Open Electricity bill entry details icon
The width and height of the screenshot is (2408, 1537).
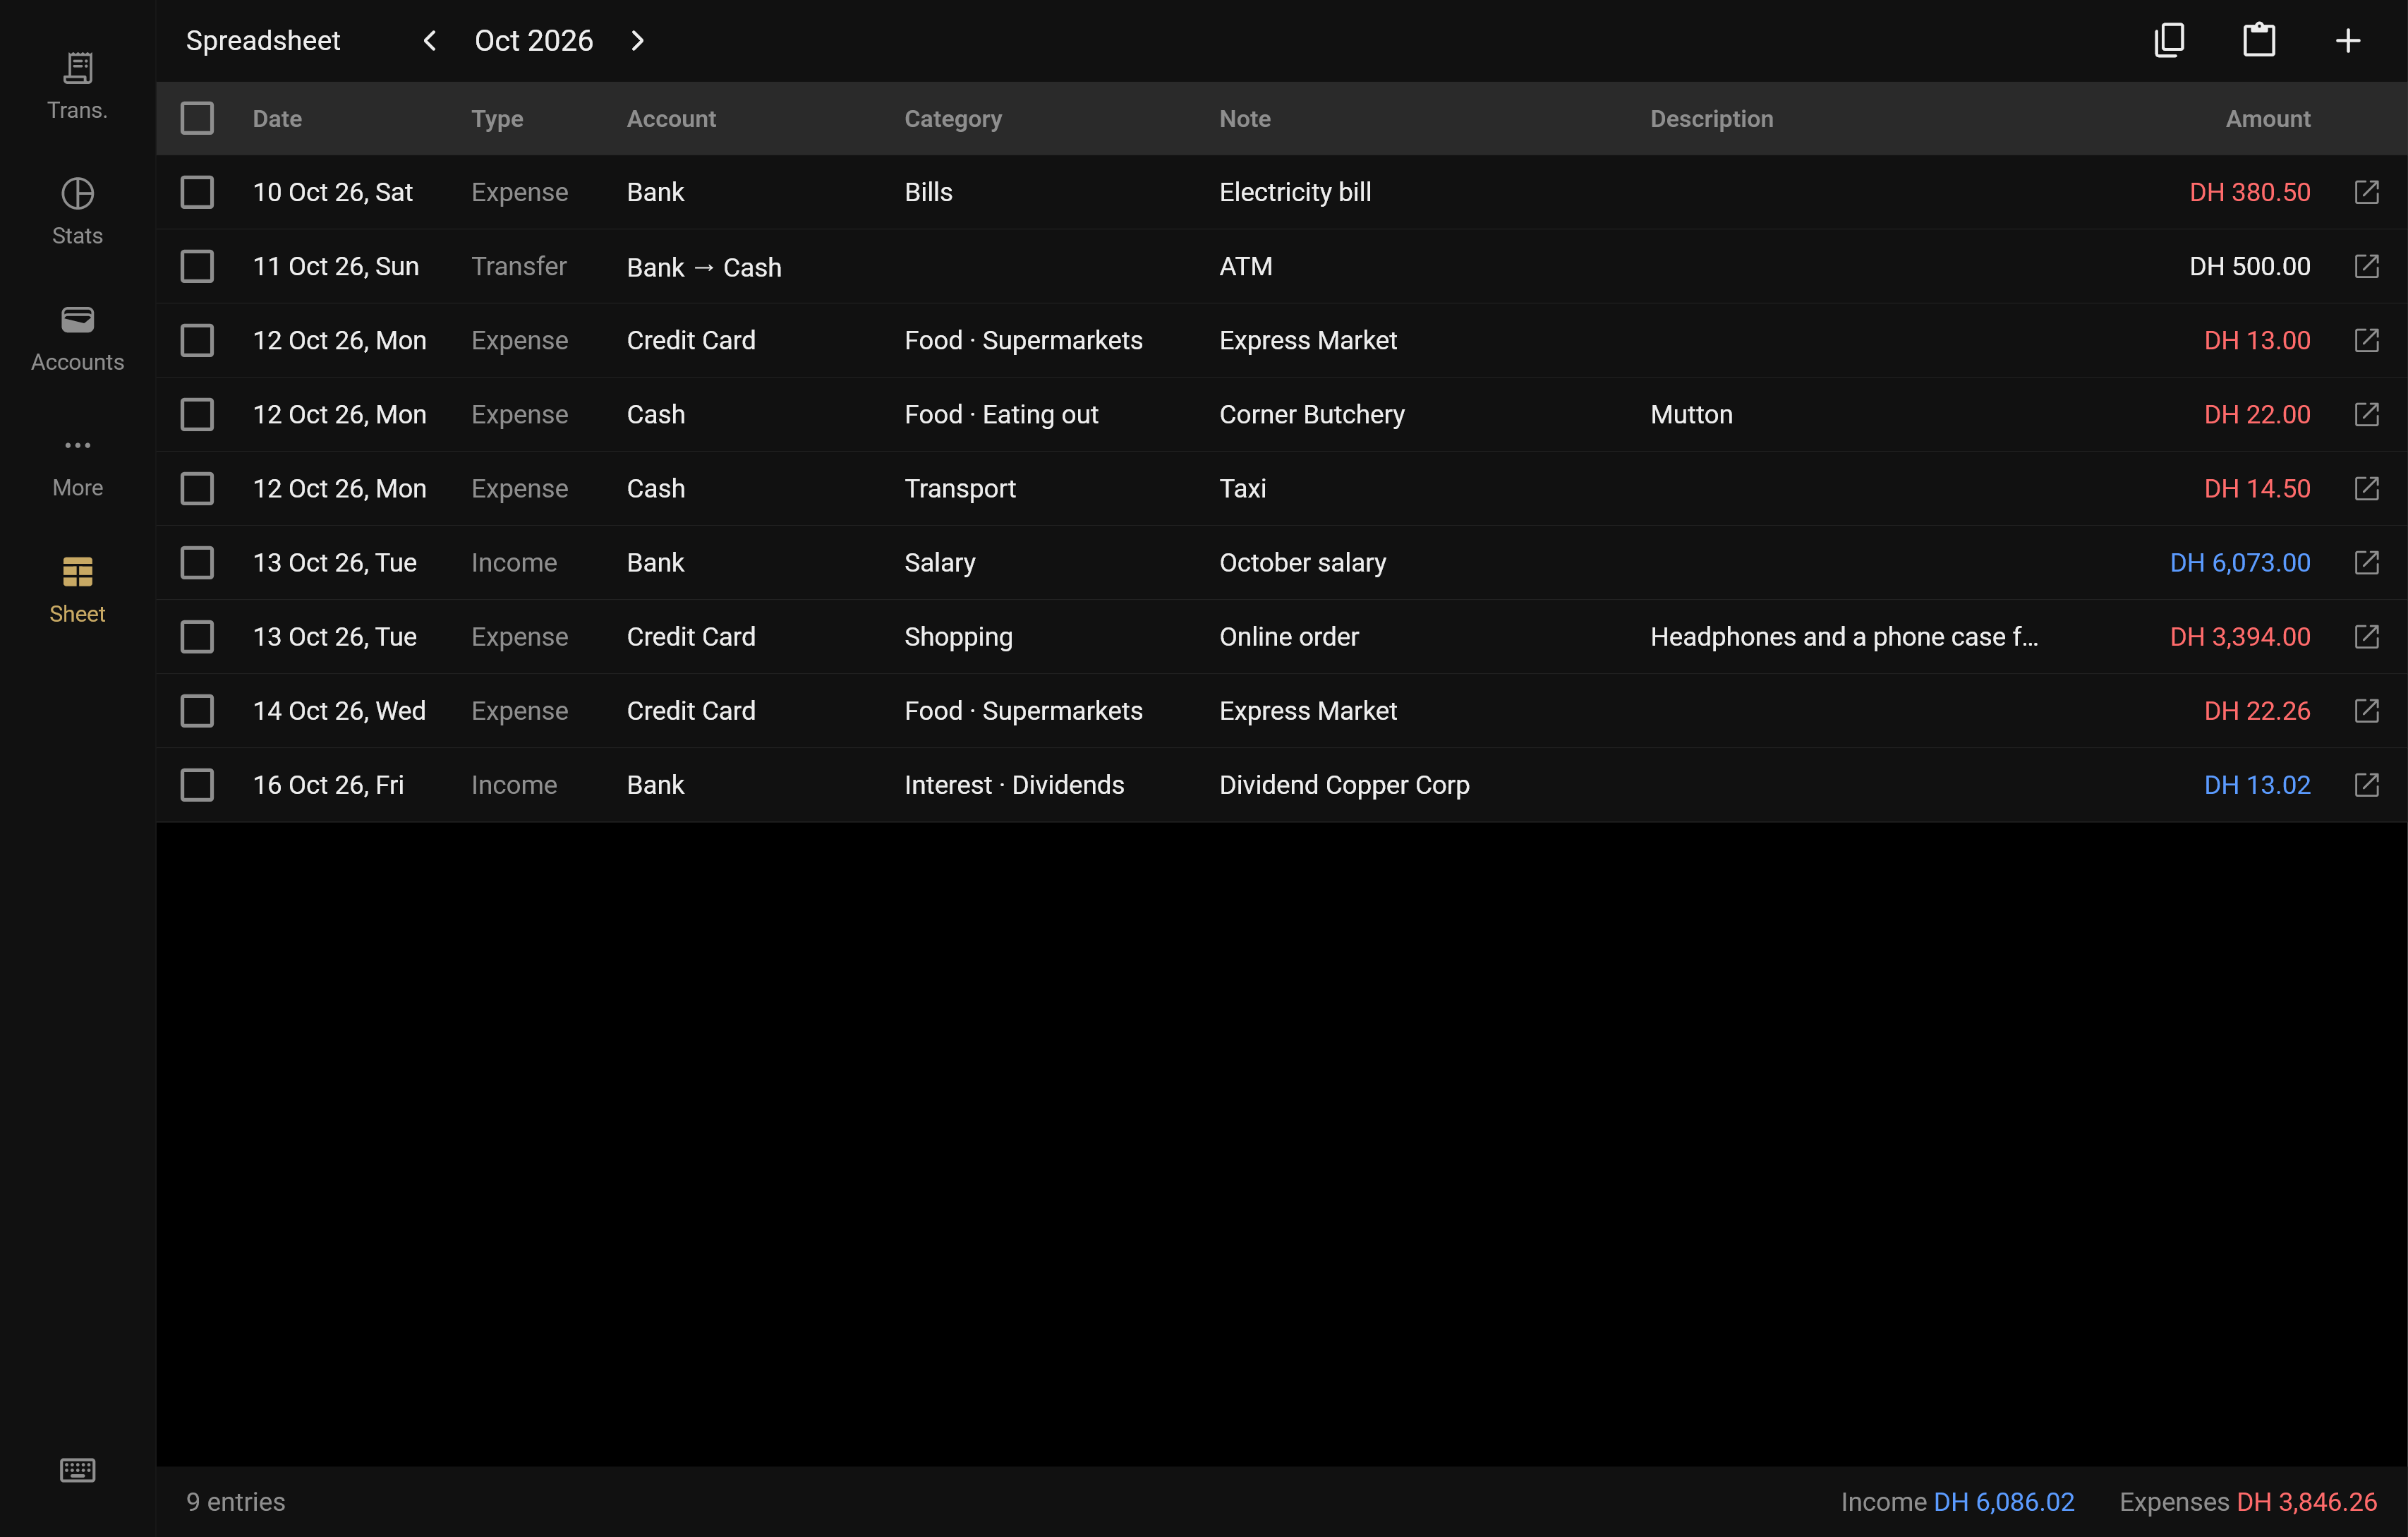[x=2366, y=192]
